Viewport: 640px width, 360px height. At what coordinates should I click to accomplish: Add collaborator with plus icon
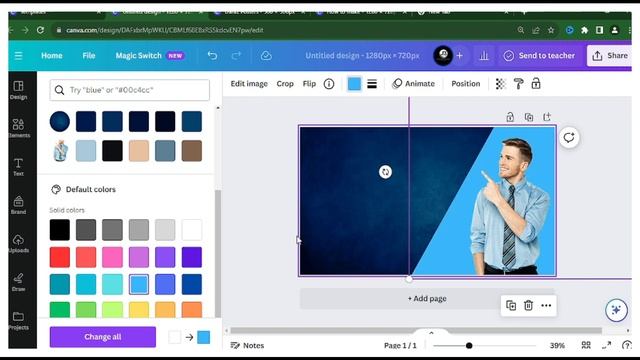pos(460,56)
